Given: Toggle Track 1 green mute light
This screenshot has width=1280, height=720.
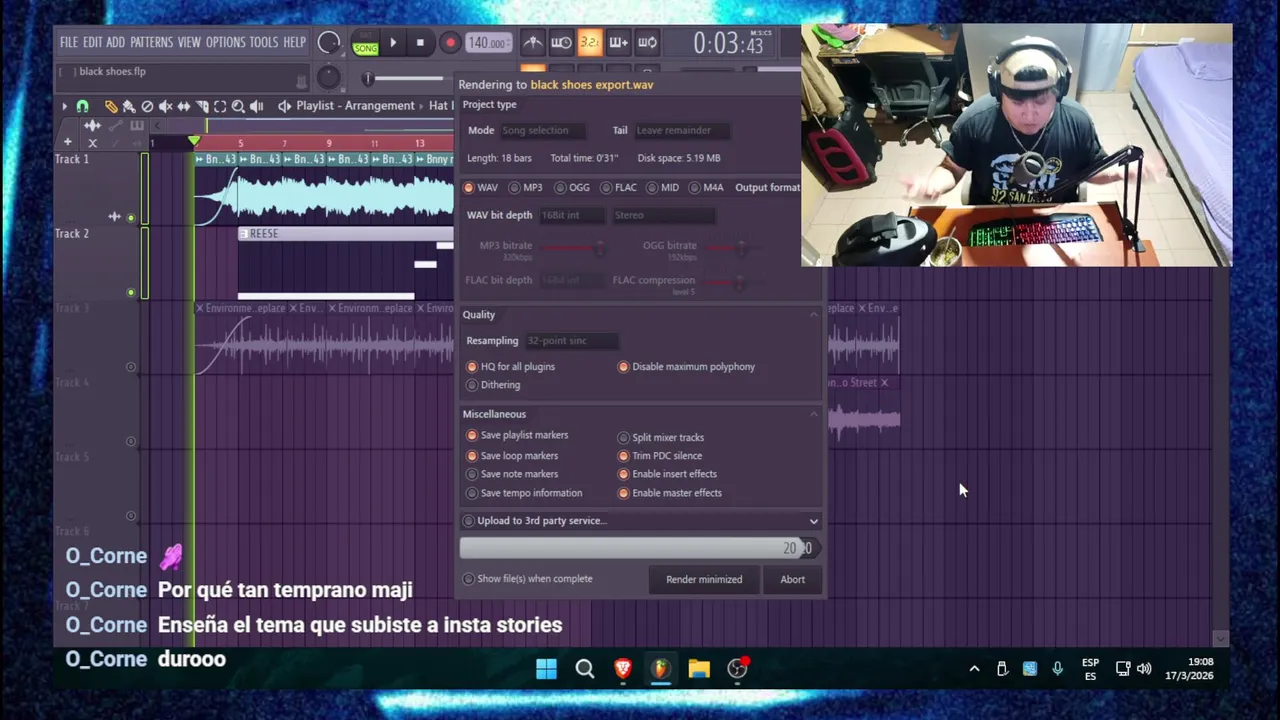Looking at the screenshot, I should tap(130, 218).
